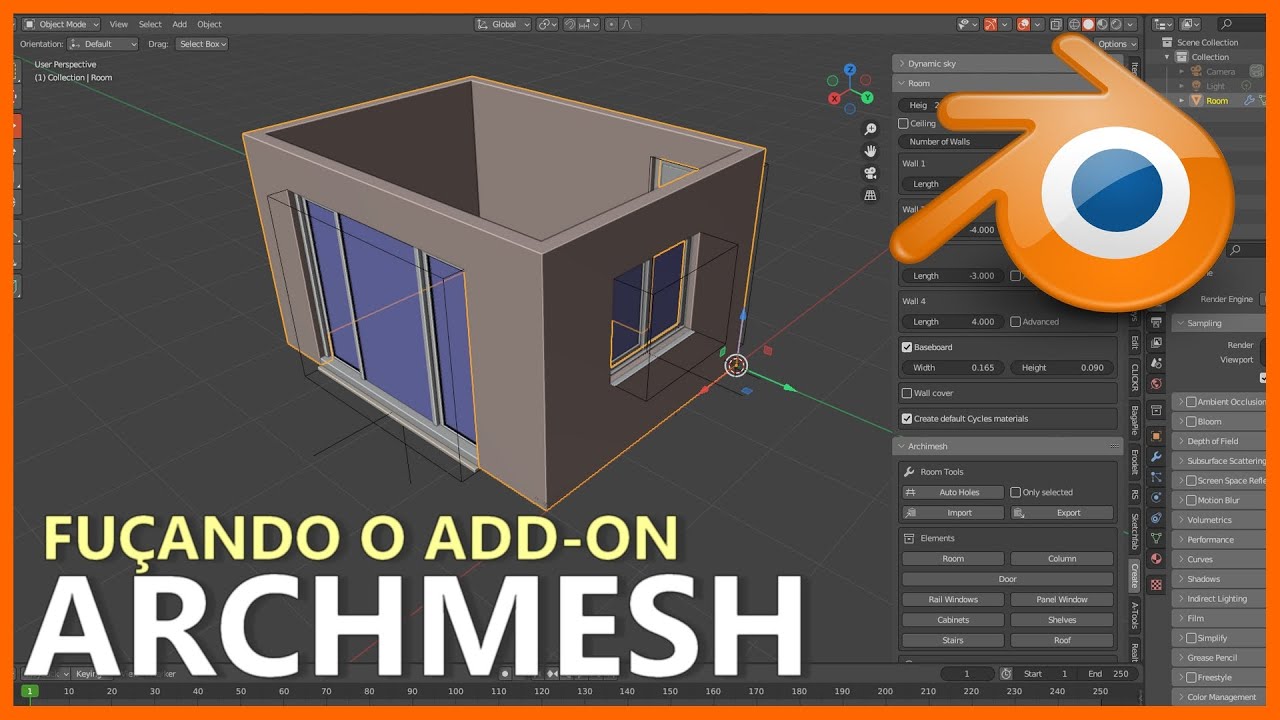Click the Column element button
The height and width of the screenshot is (720, 1280).
point(1062,559)
